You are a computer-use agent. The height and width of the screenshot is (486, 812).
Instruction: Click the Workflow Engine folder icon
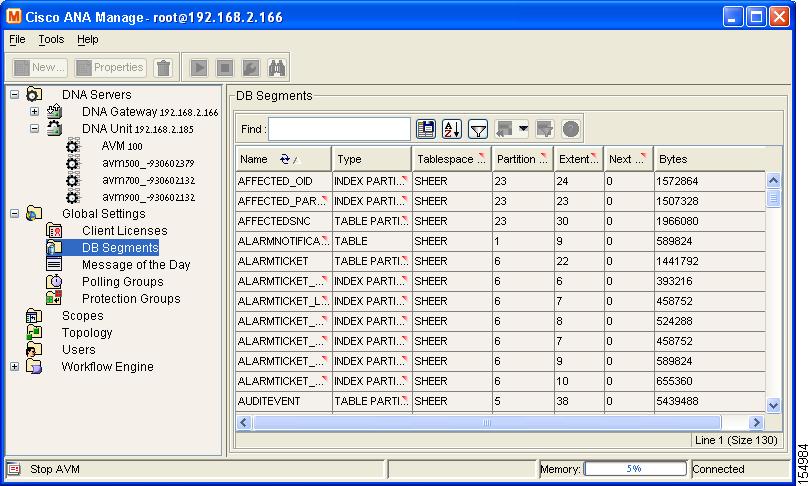34,367
